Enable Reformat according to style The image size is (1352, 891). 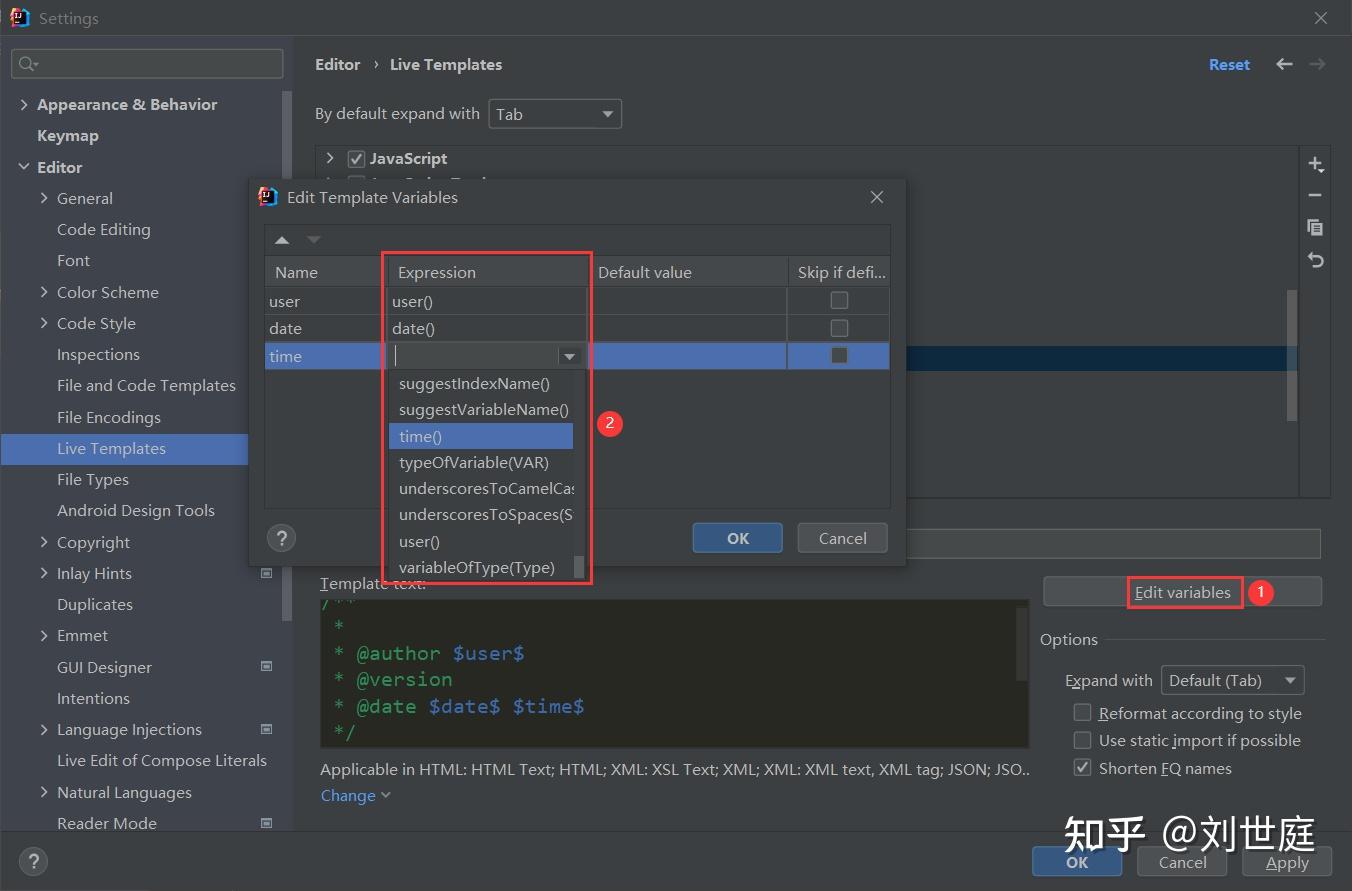pyautogui.click(x=1082, y=713)
